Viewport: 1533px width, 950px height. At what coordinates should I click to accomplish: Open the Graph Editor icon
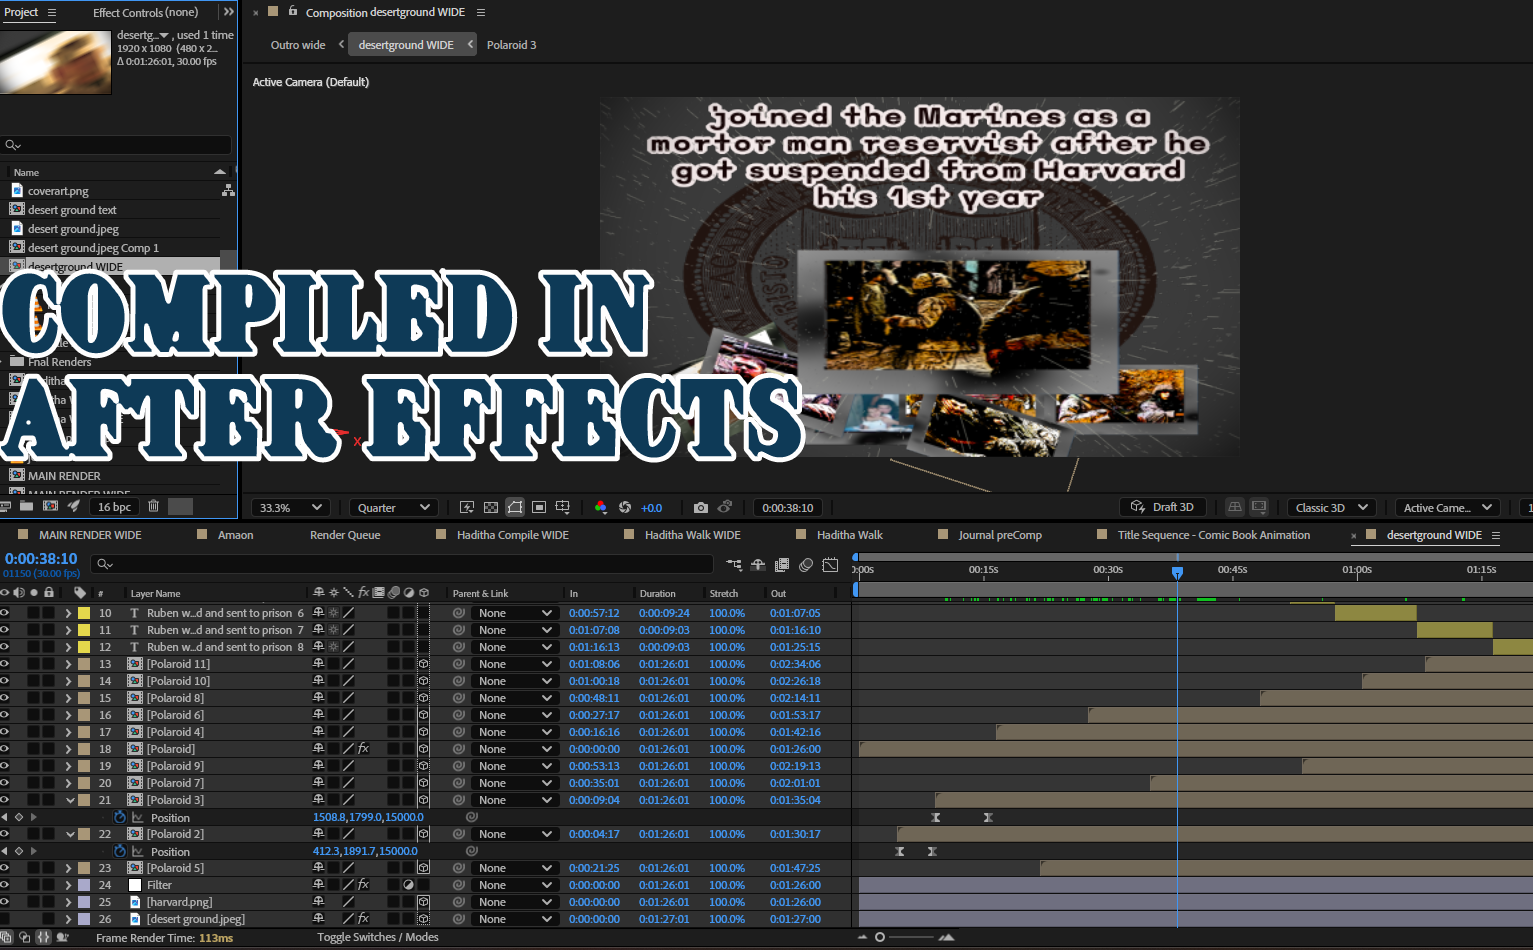[x=830, y=565]
